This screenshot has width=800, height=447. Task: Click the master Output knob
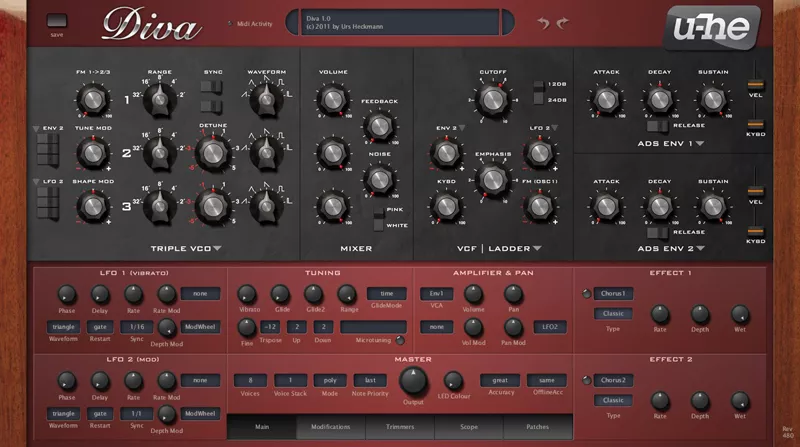click(x=413, y=380)
